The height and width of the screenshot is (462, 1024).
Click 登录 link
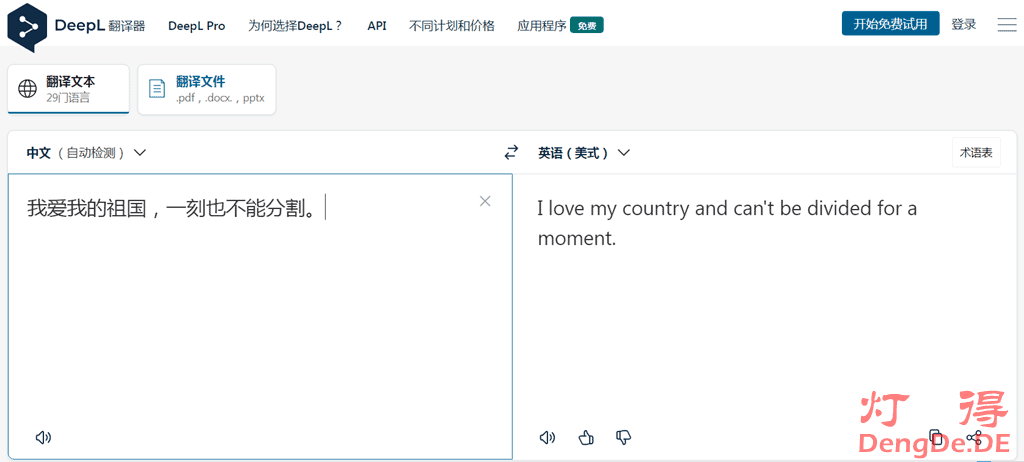pos(963,25)
